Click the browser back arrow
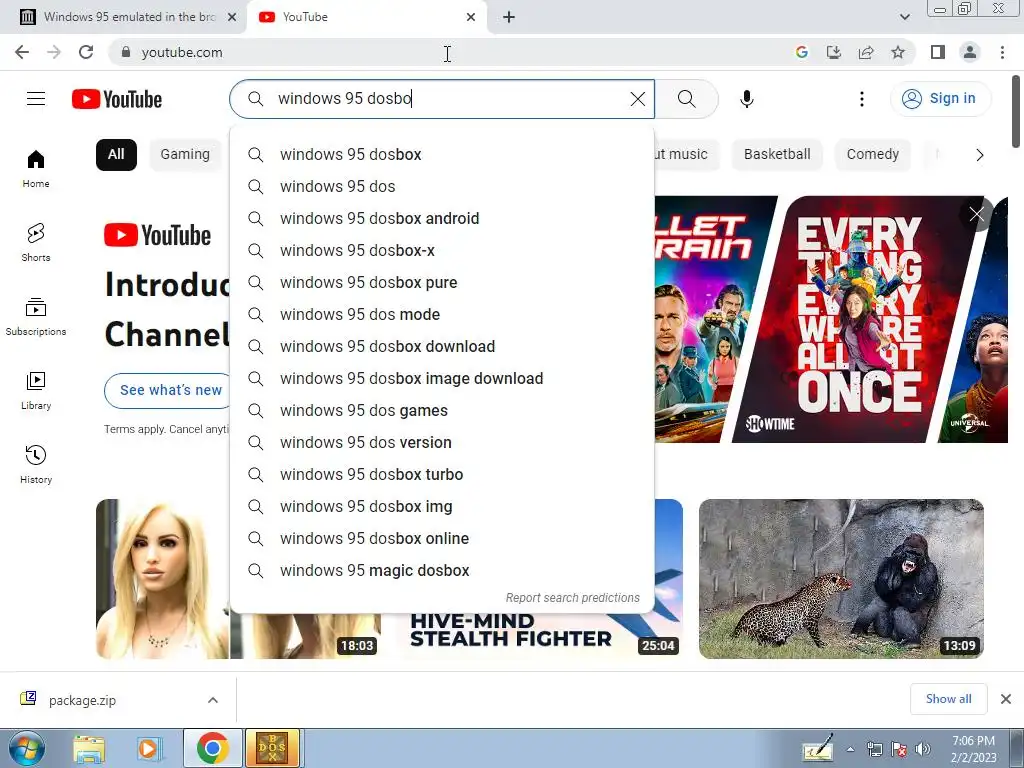 pos(22,52)
